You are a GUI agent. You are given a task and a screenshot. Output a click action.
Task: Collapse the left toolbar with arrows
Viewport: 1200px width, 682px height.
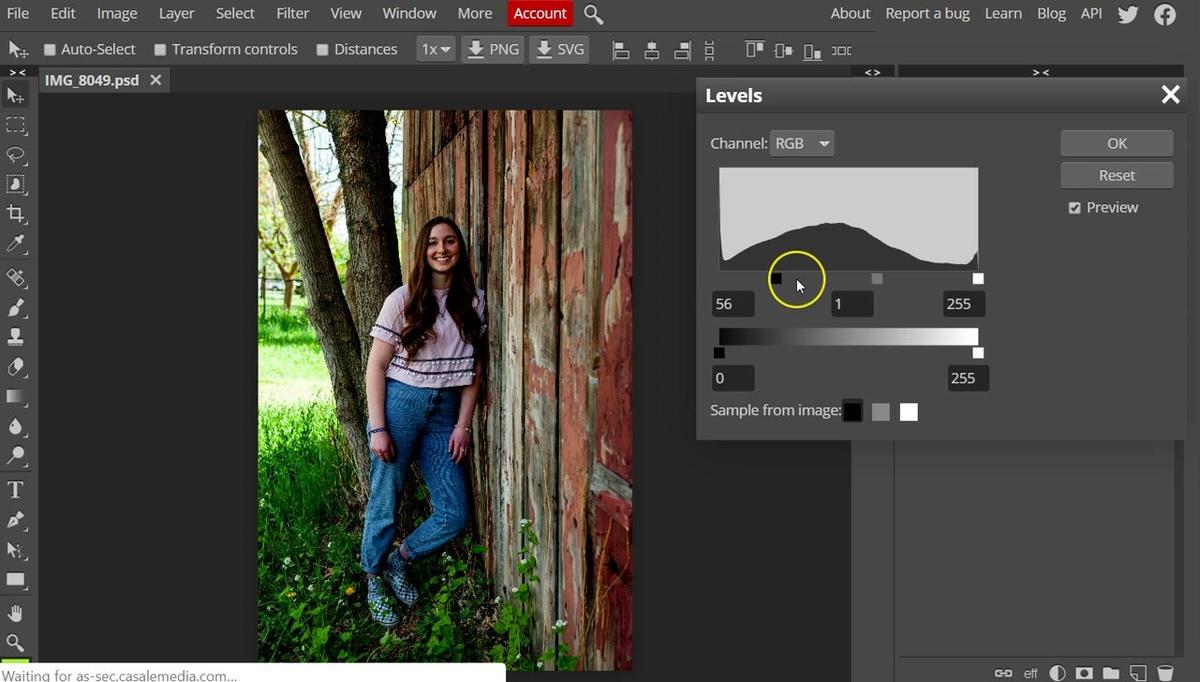pyautogui.click(x=18, y=73)
